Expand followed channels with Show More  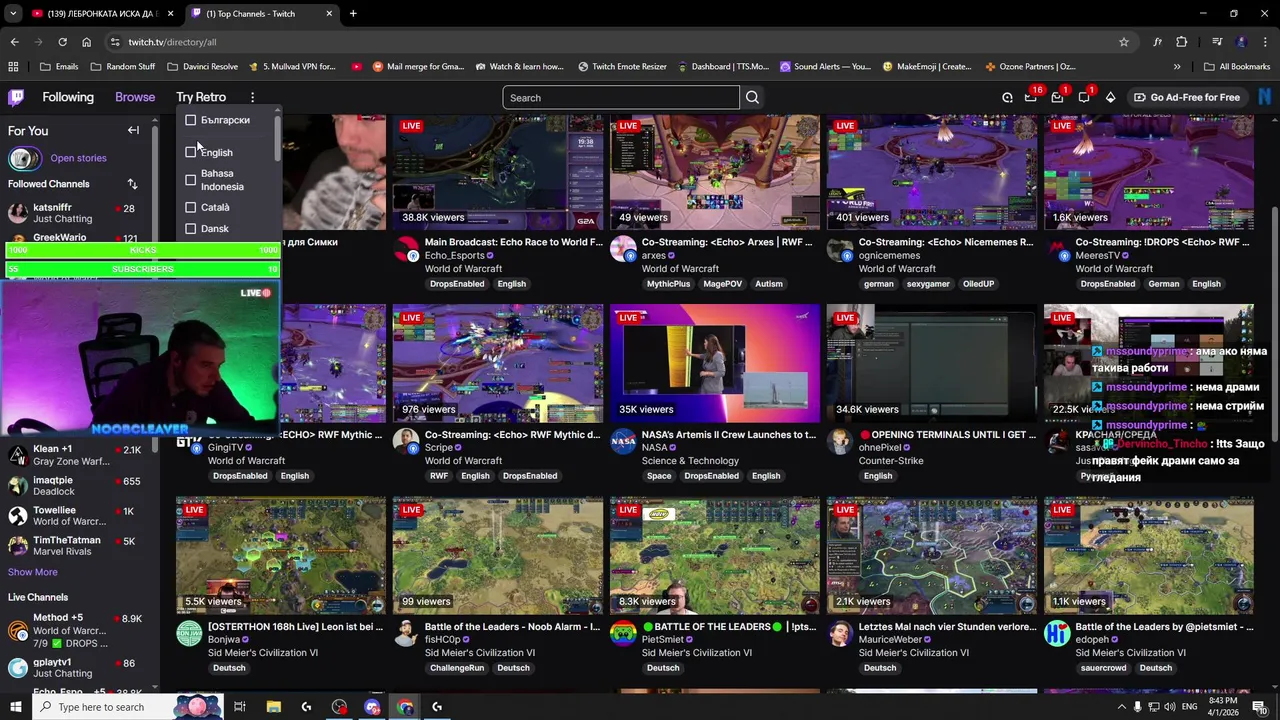pyautogui.click(x=33, y=572)
